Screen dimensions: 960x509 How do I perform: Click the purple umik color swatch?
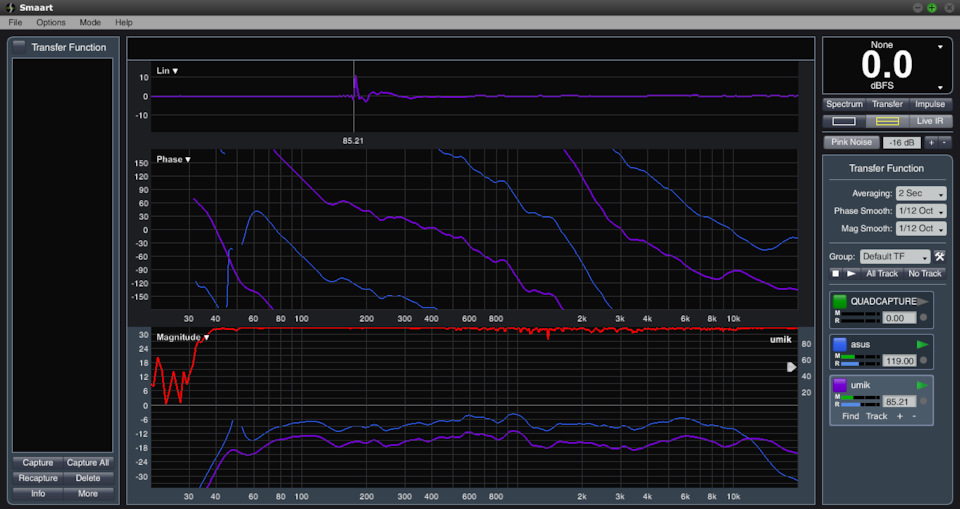(x=840, y=385)
